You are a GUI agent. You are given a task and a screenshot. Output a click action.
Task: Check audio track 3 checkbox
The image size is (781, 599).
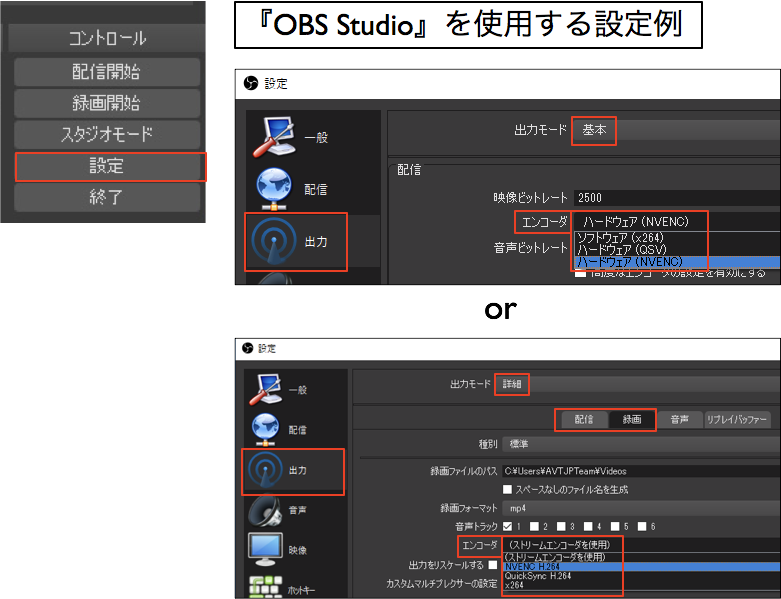pos(561,526)
